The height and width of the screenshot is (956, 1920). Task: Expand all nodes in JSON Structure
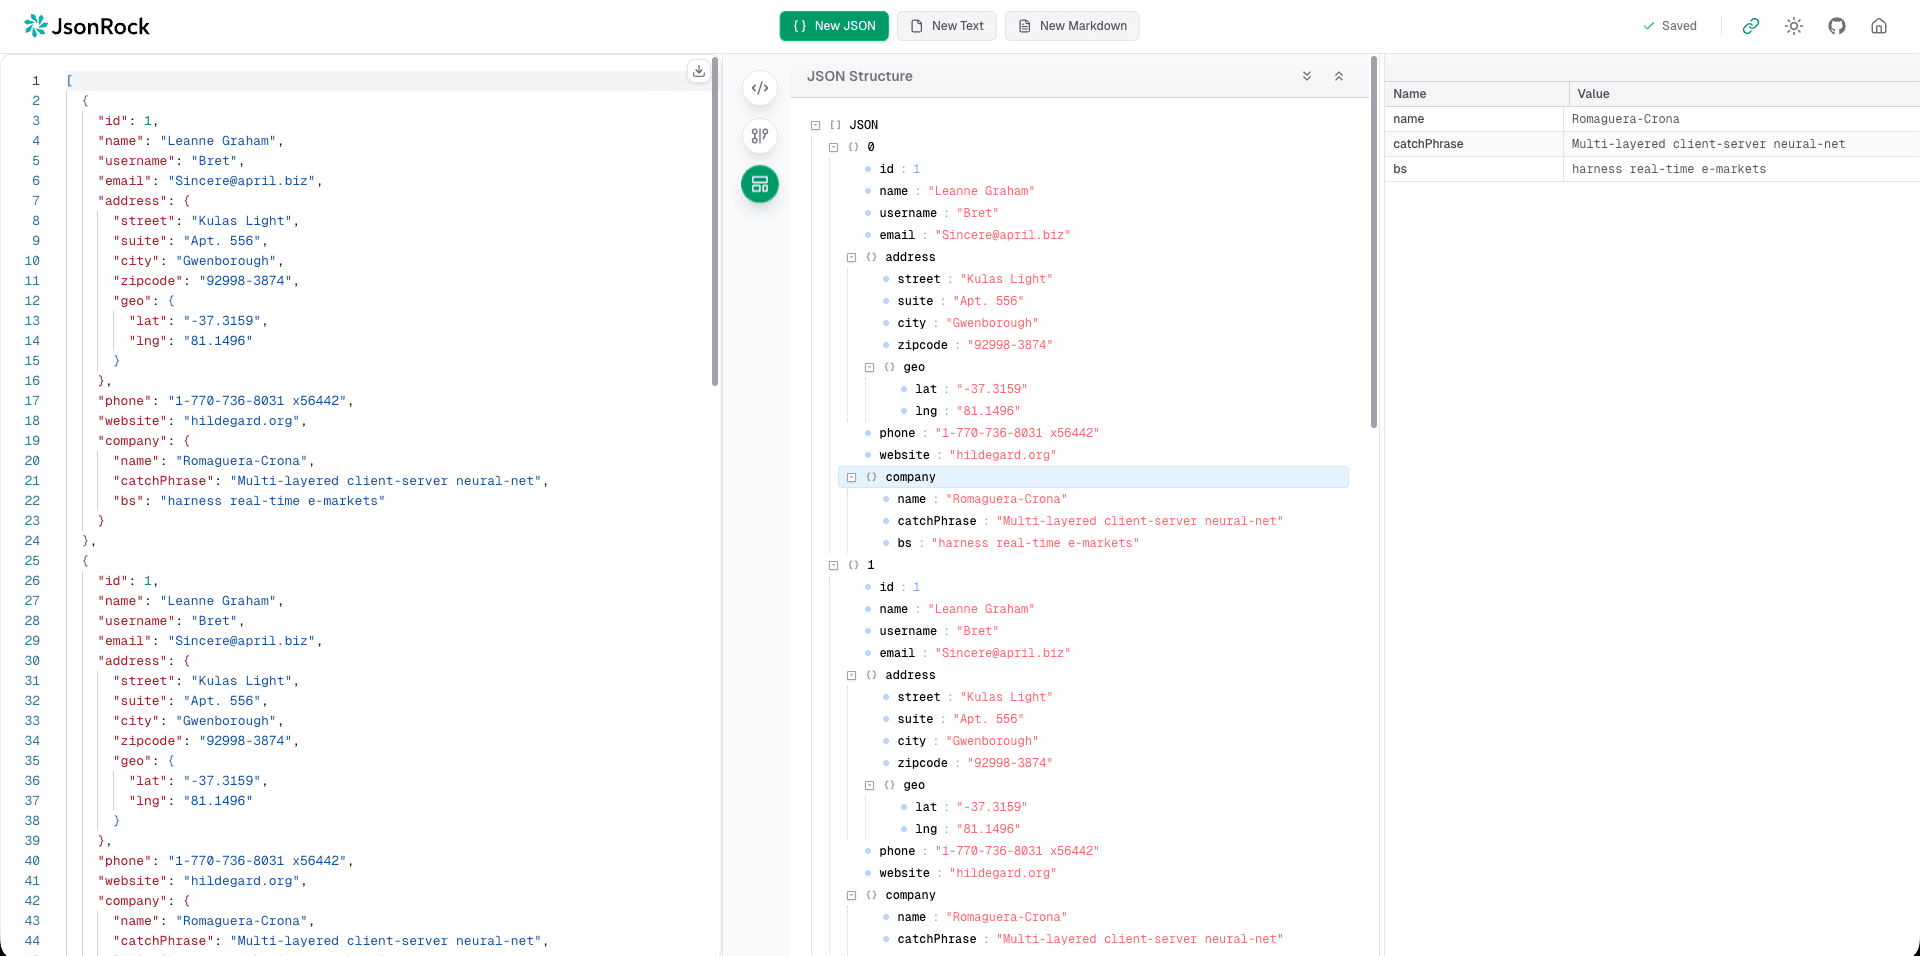point(1306,76)
